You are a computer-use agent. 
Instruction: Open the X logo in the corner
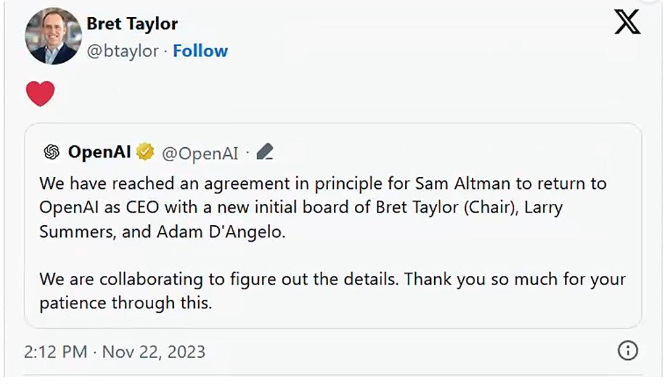pos(627,22)
